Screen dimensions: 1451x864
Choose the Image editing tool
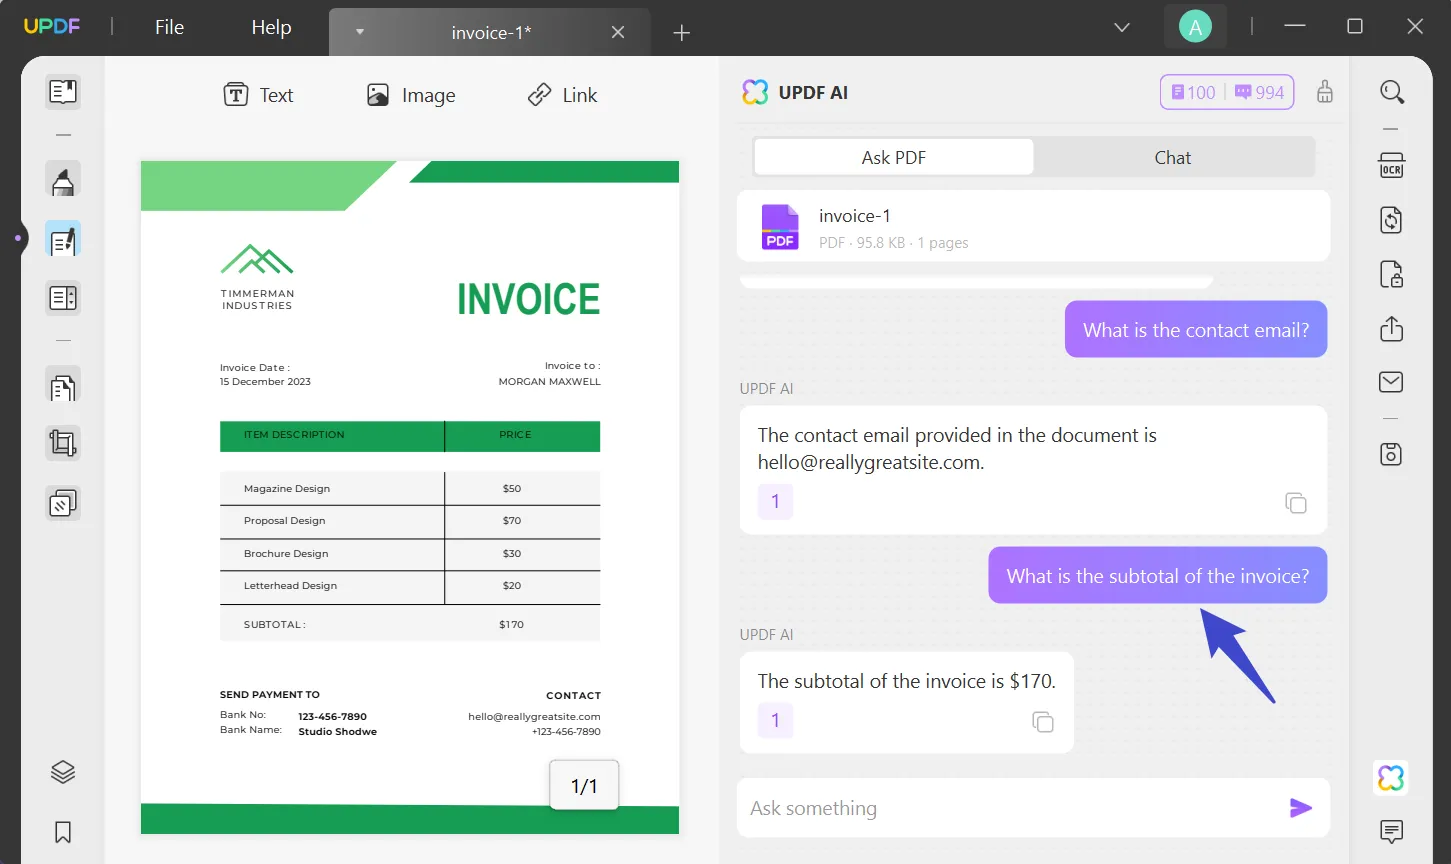coord(411,95)
